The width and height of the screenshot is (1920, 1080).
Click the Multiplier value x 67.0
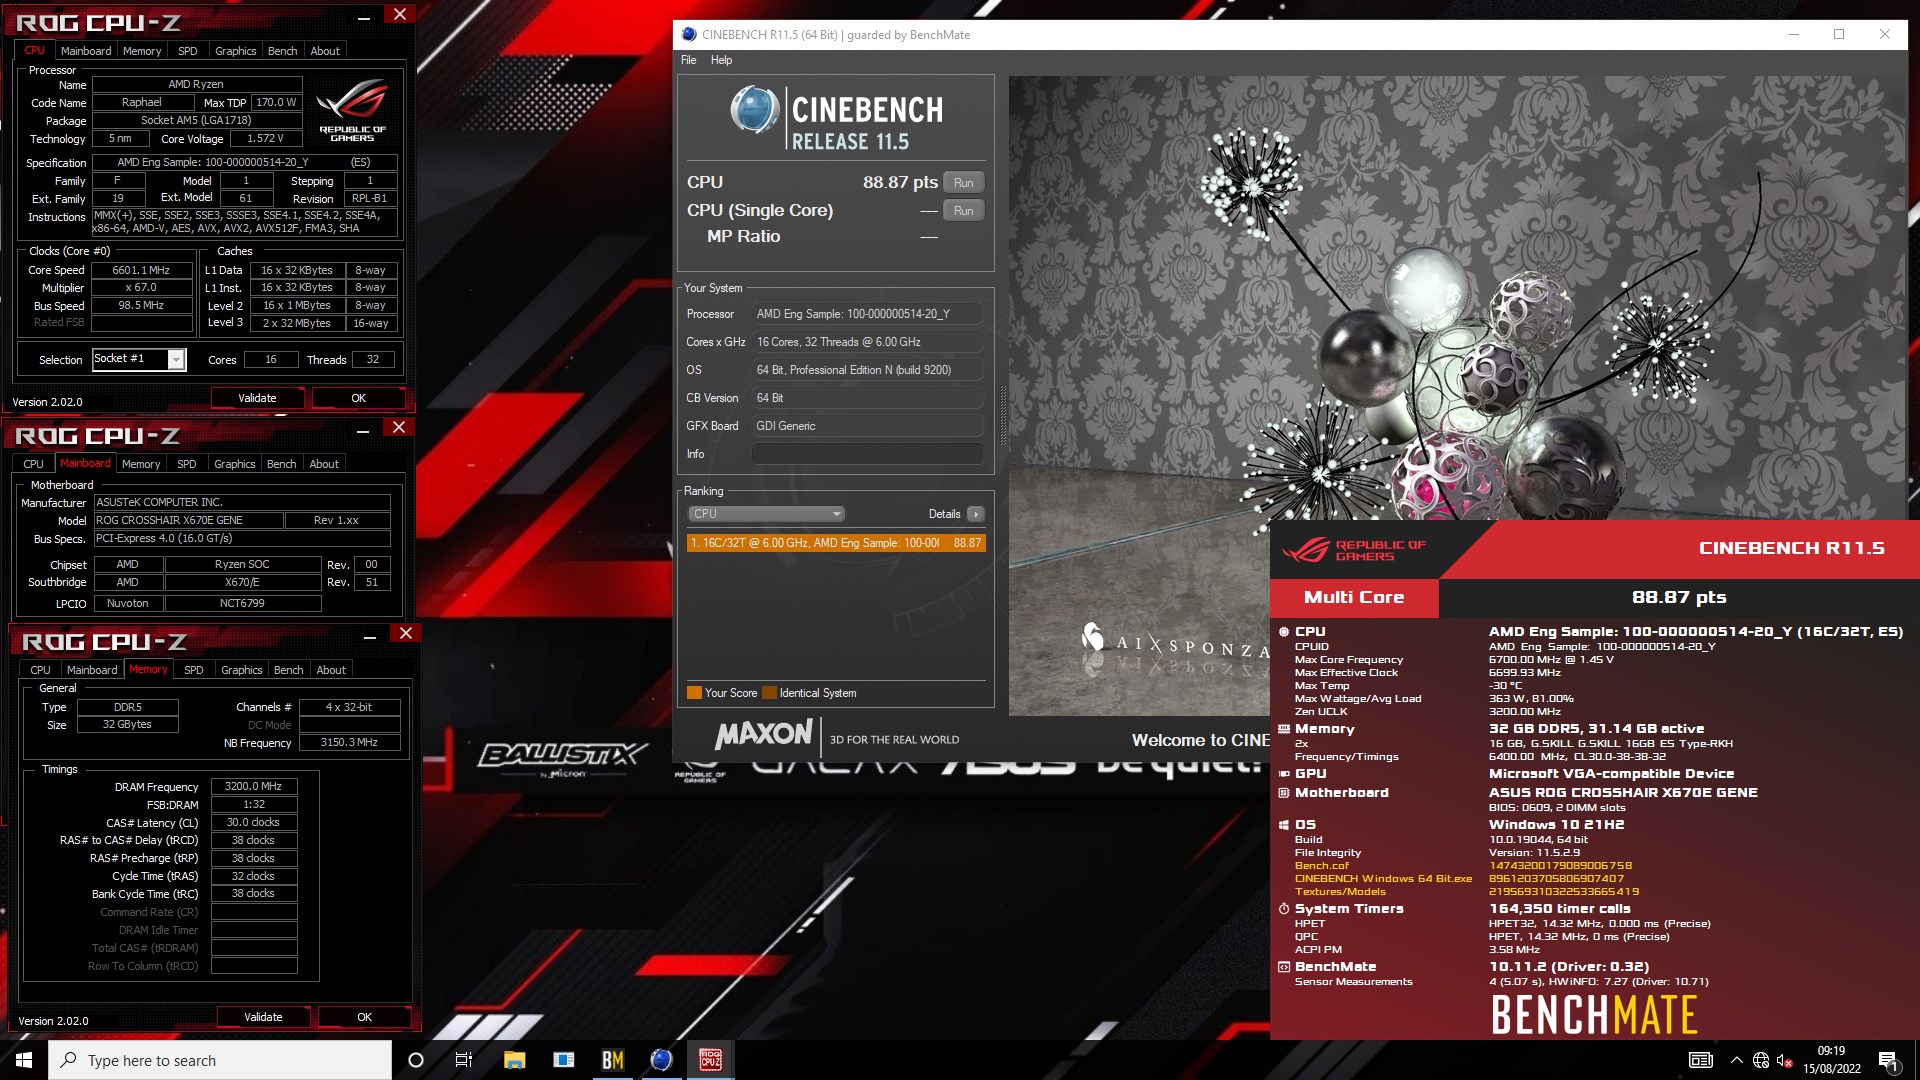pos(142,288)
